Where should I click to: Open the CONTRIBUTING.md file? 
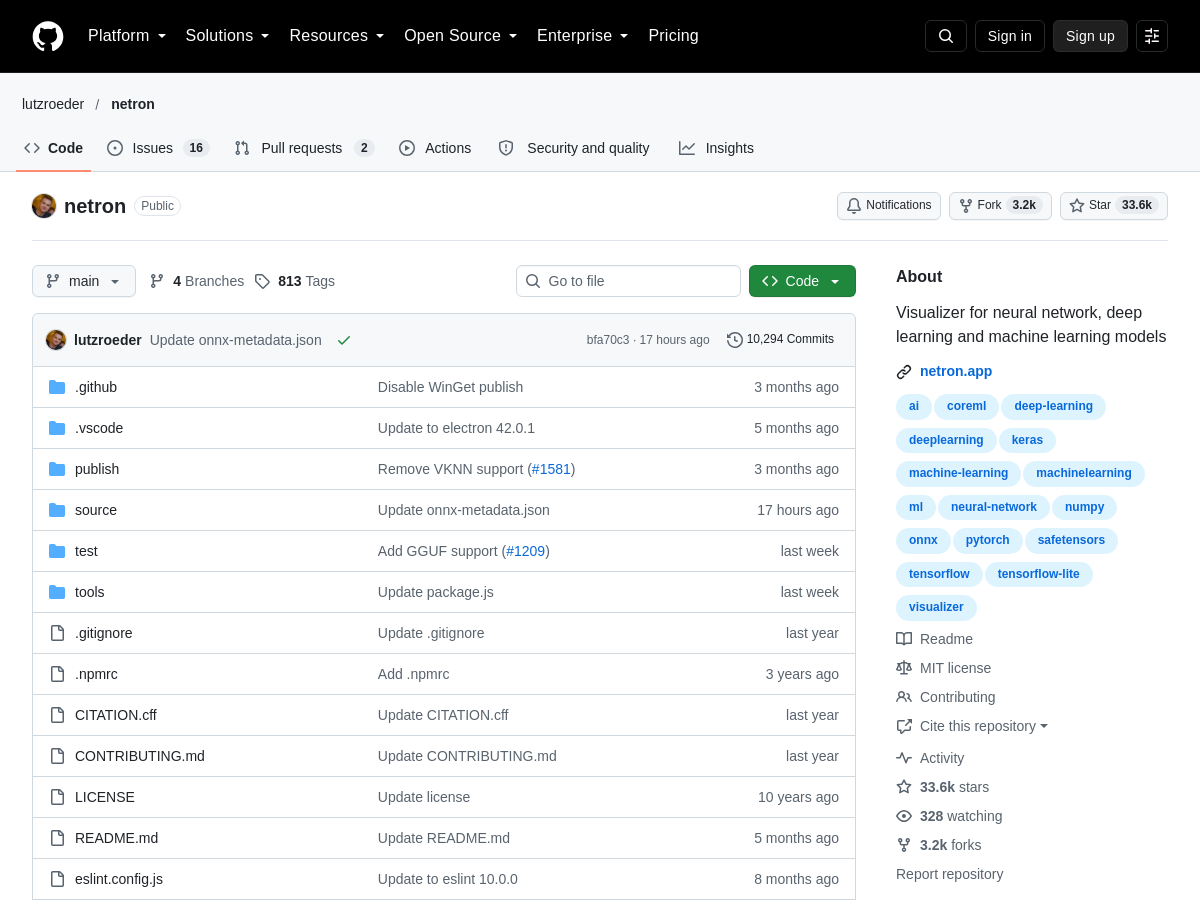(x=140, y=756)
